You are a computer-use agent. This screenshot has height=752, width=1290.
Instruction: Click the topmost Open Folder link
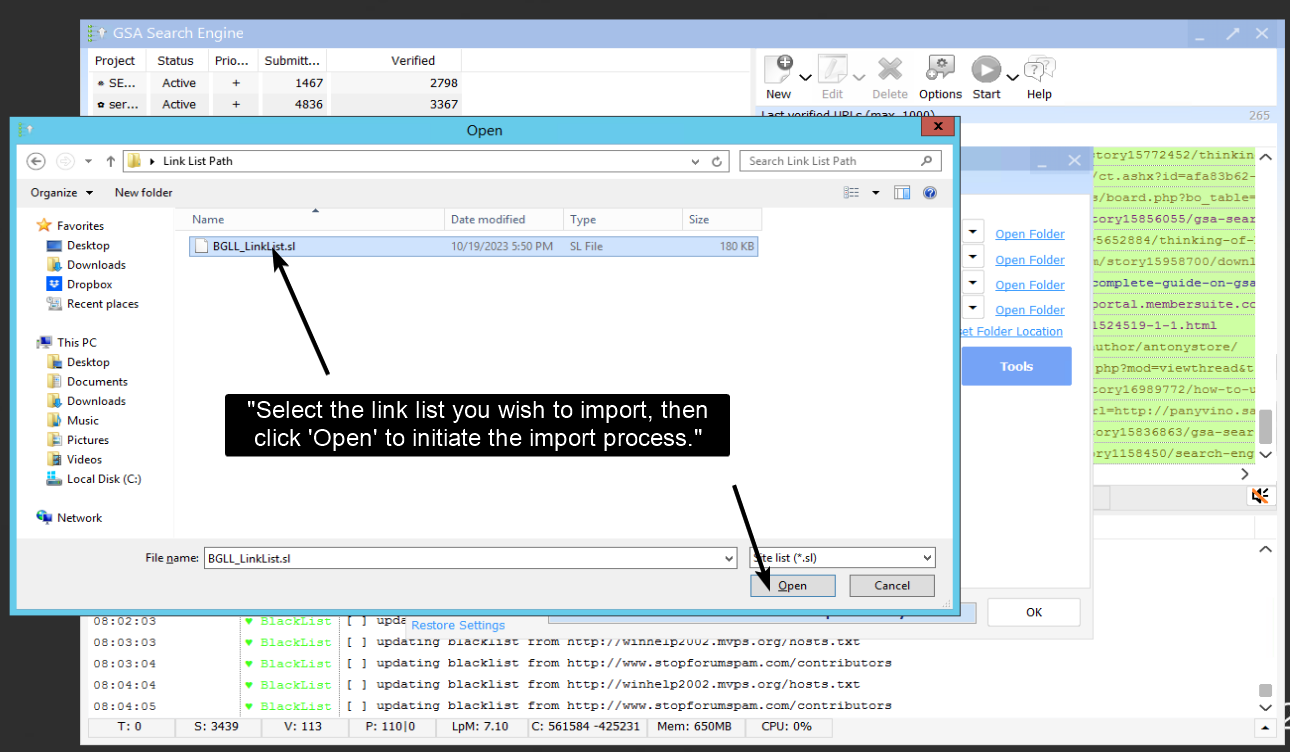(1030, 234)
